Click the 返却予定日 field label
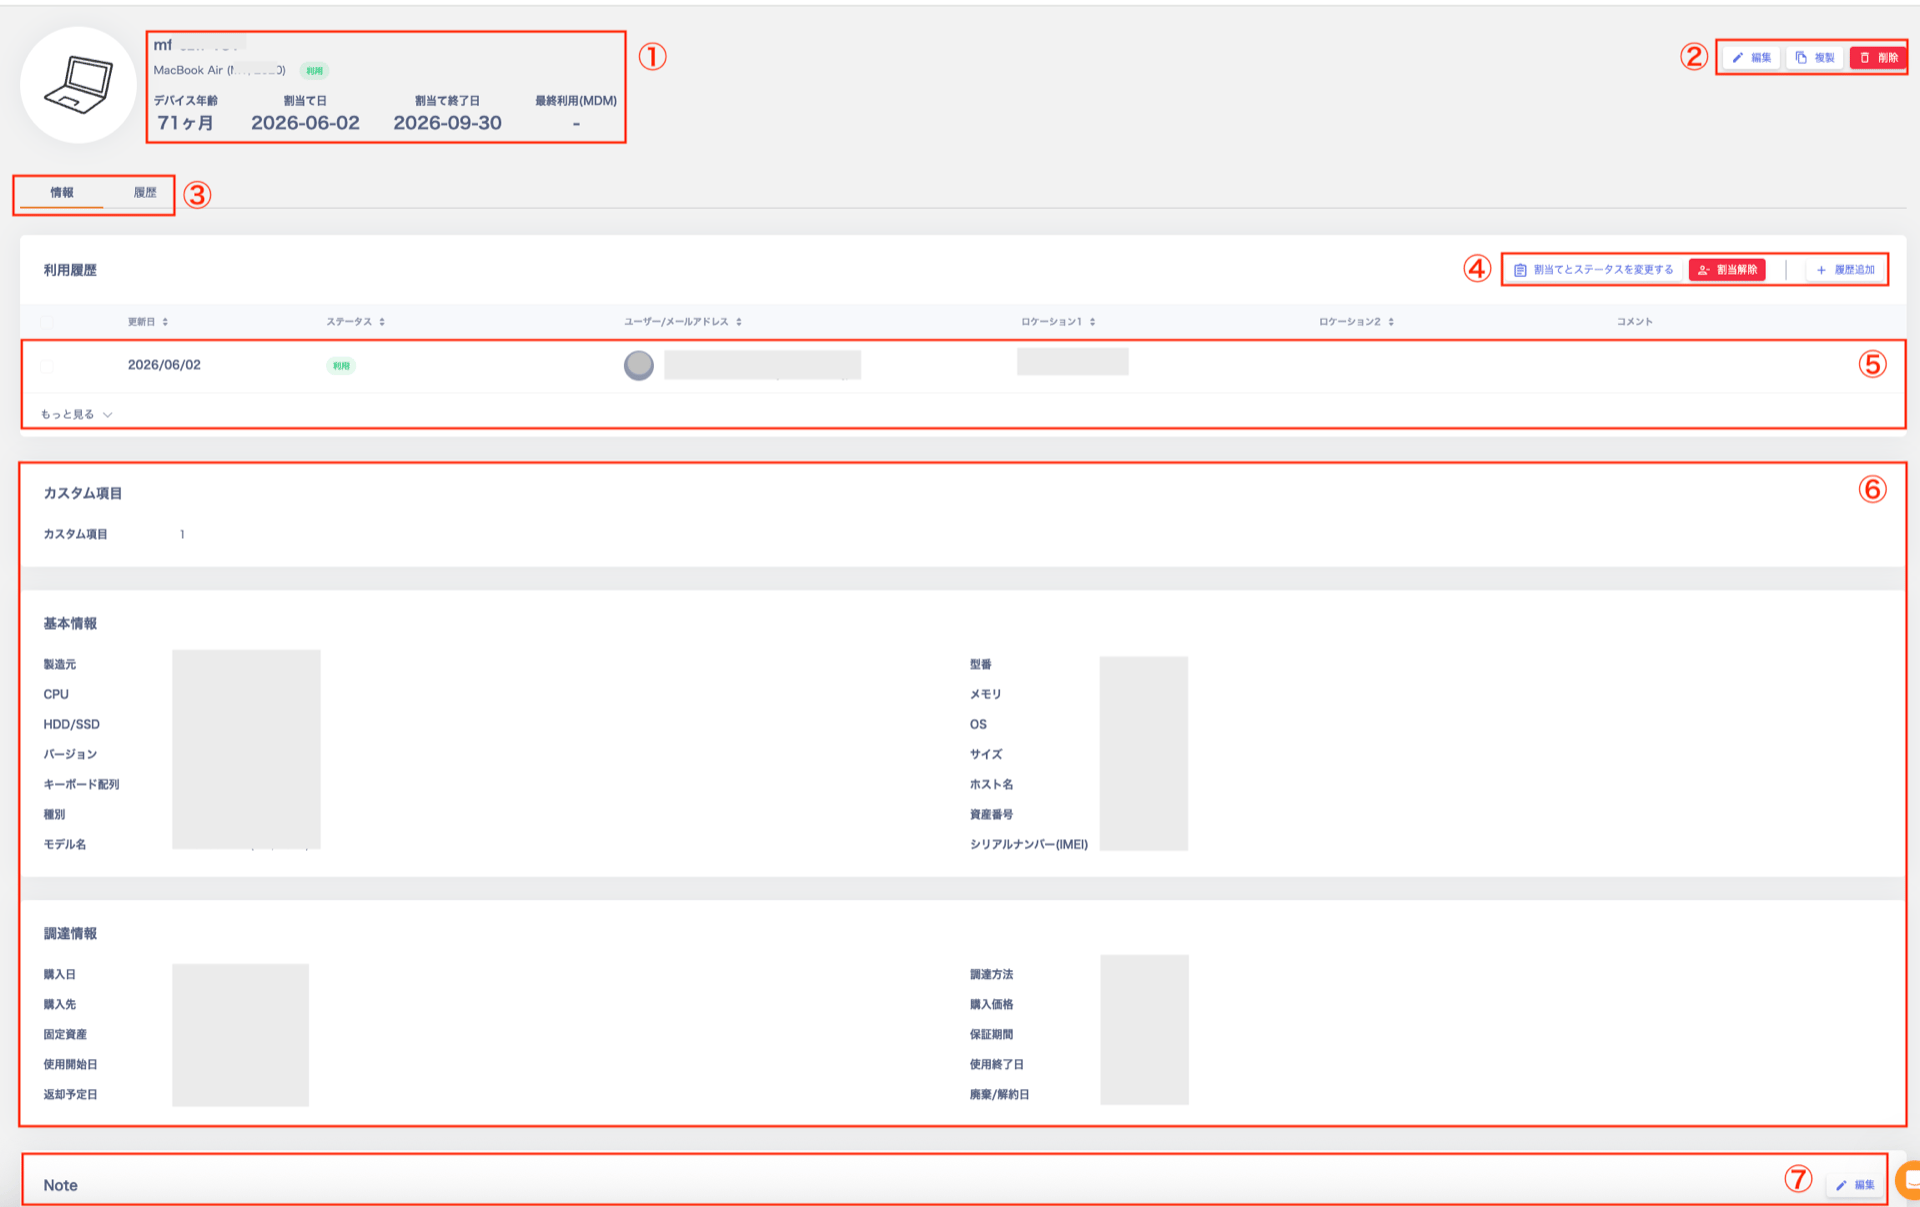This screenshot has height=1207, width=1920. click(x=70, y=1094)
